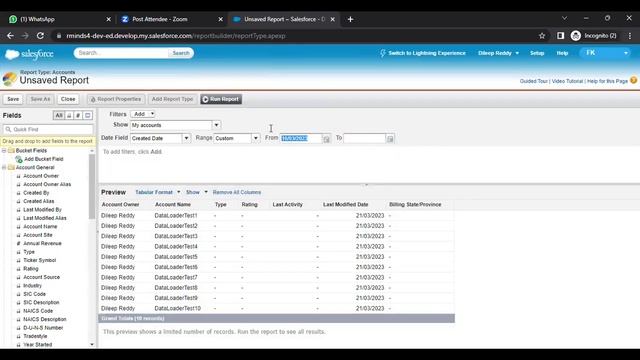The image size is (640, 360).
Task: Open the Guided Tour link
Action: 533,81
